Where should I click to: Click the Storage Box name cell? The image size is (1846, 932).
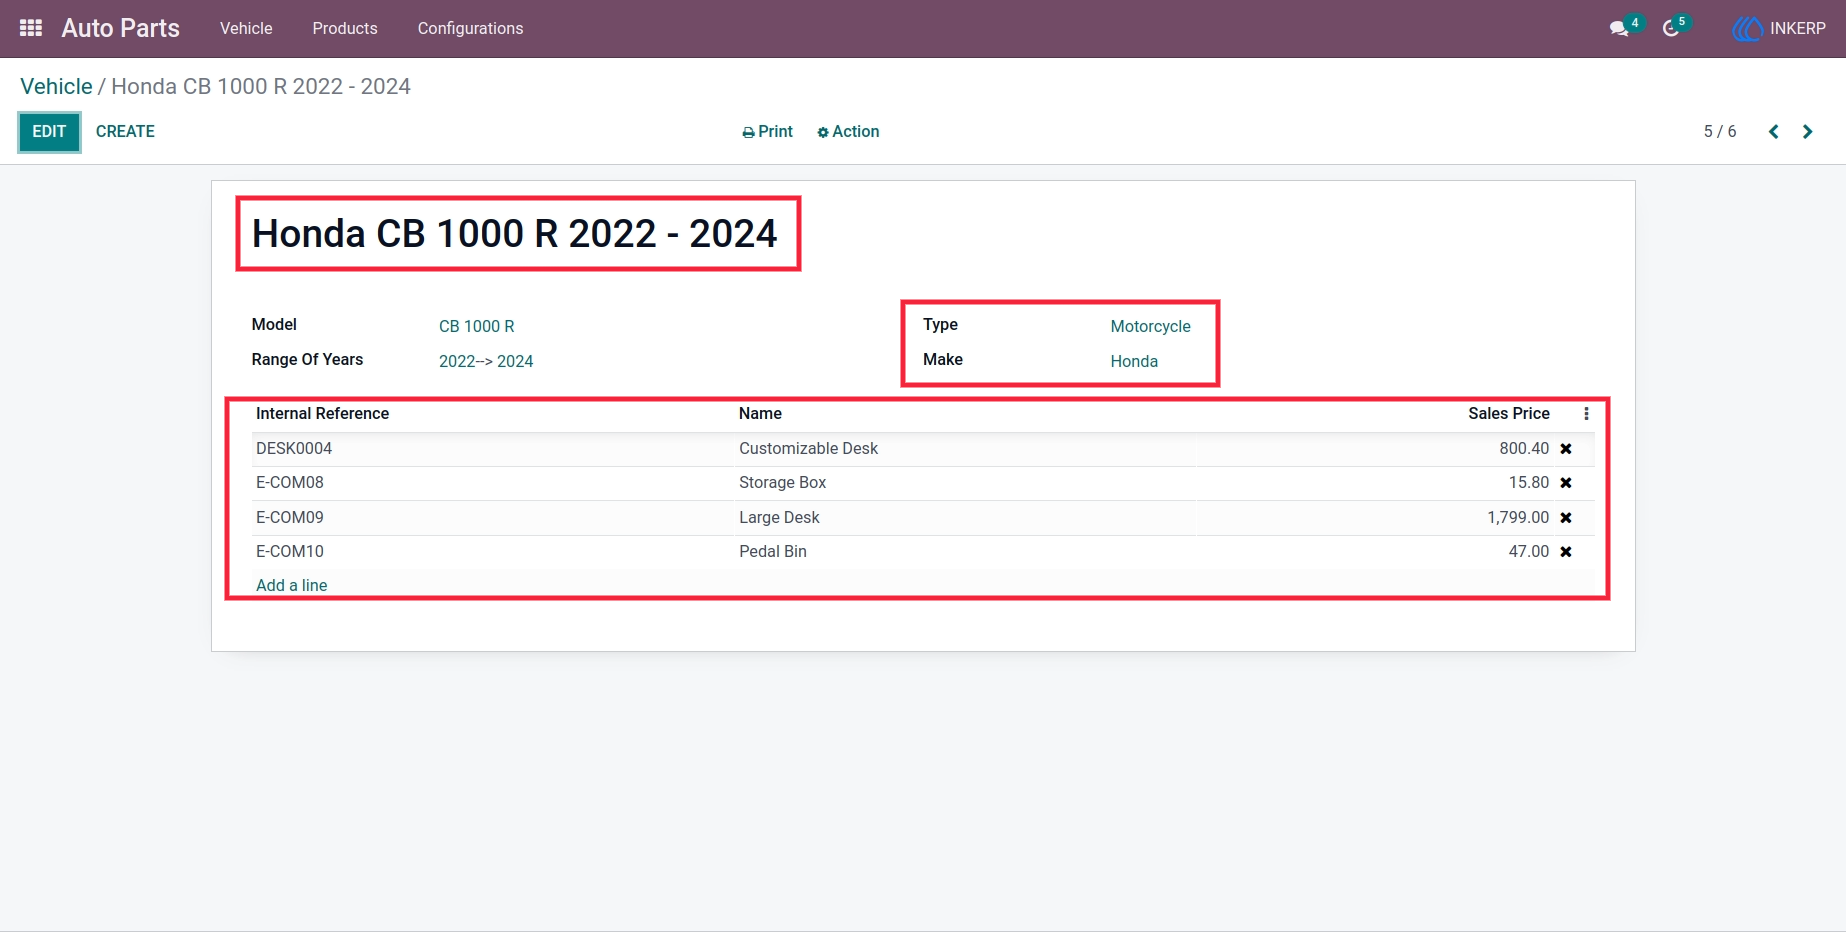point(782,483)
